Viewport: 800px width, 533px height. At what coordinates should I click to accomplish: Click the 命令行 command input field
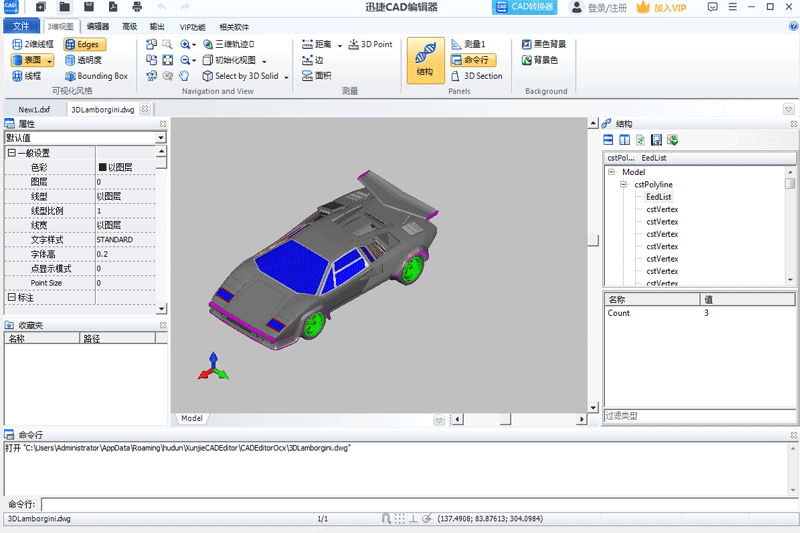pos(418,504)
